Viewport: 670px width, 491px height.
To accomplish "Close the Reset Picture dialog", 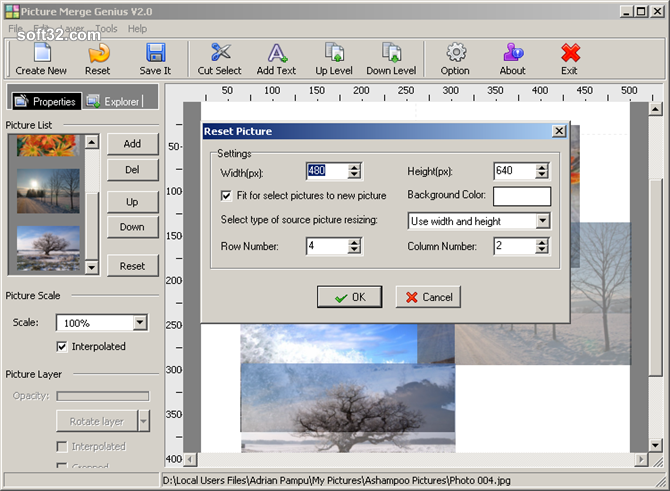I will pos(559,131).
